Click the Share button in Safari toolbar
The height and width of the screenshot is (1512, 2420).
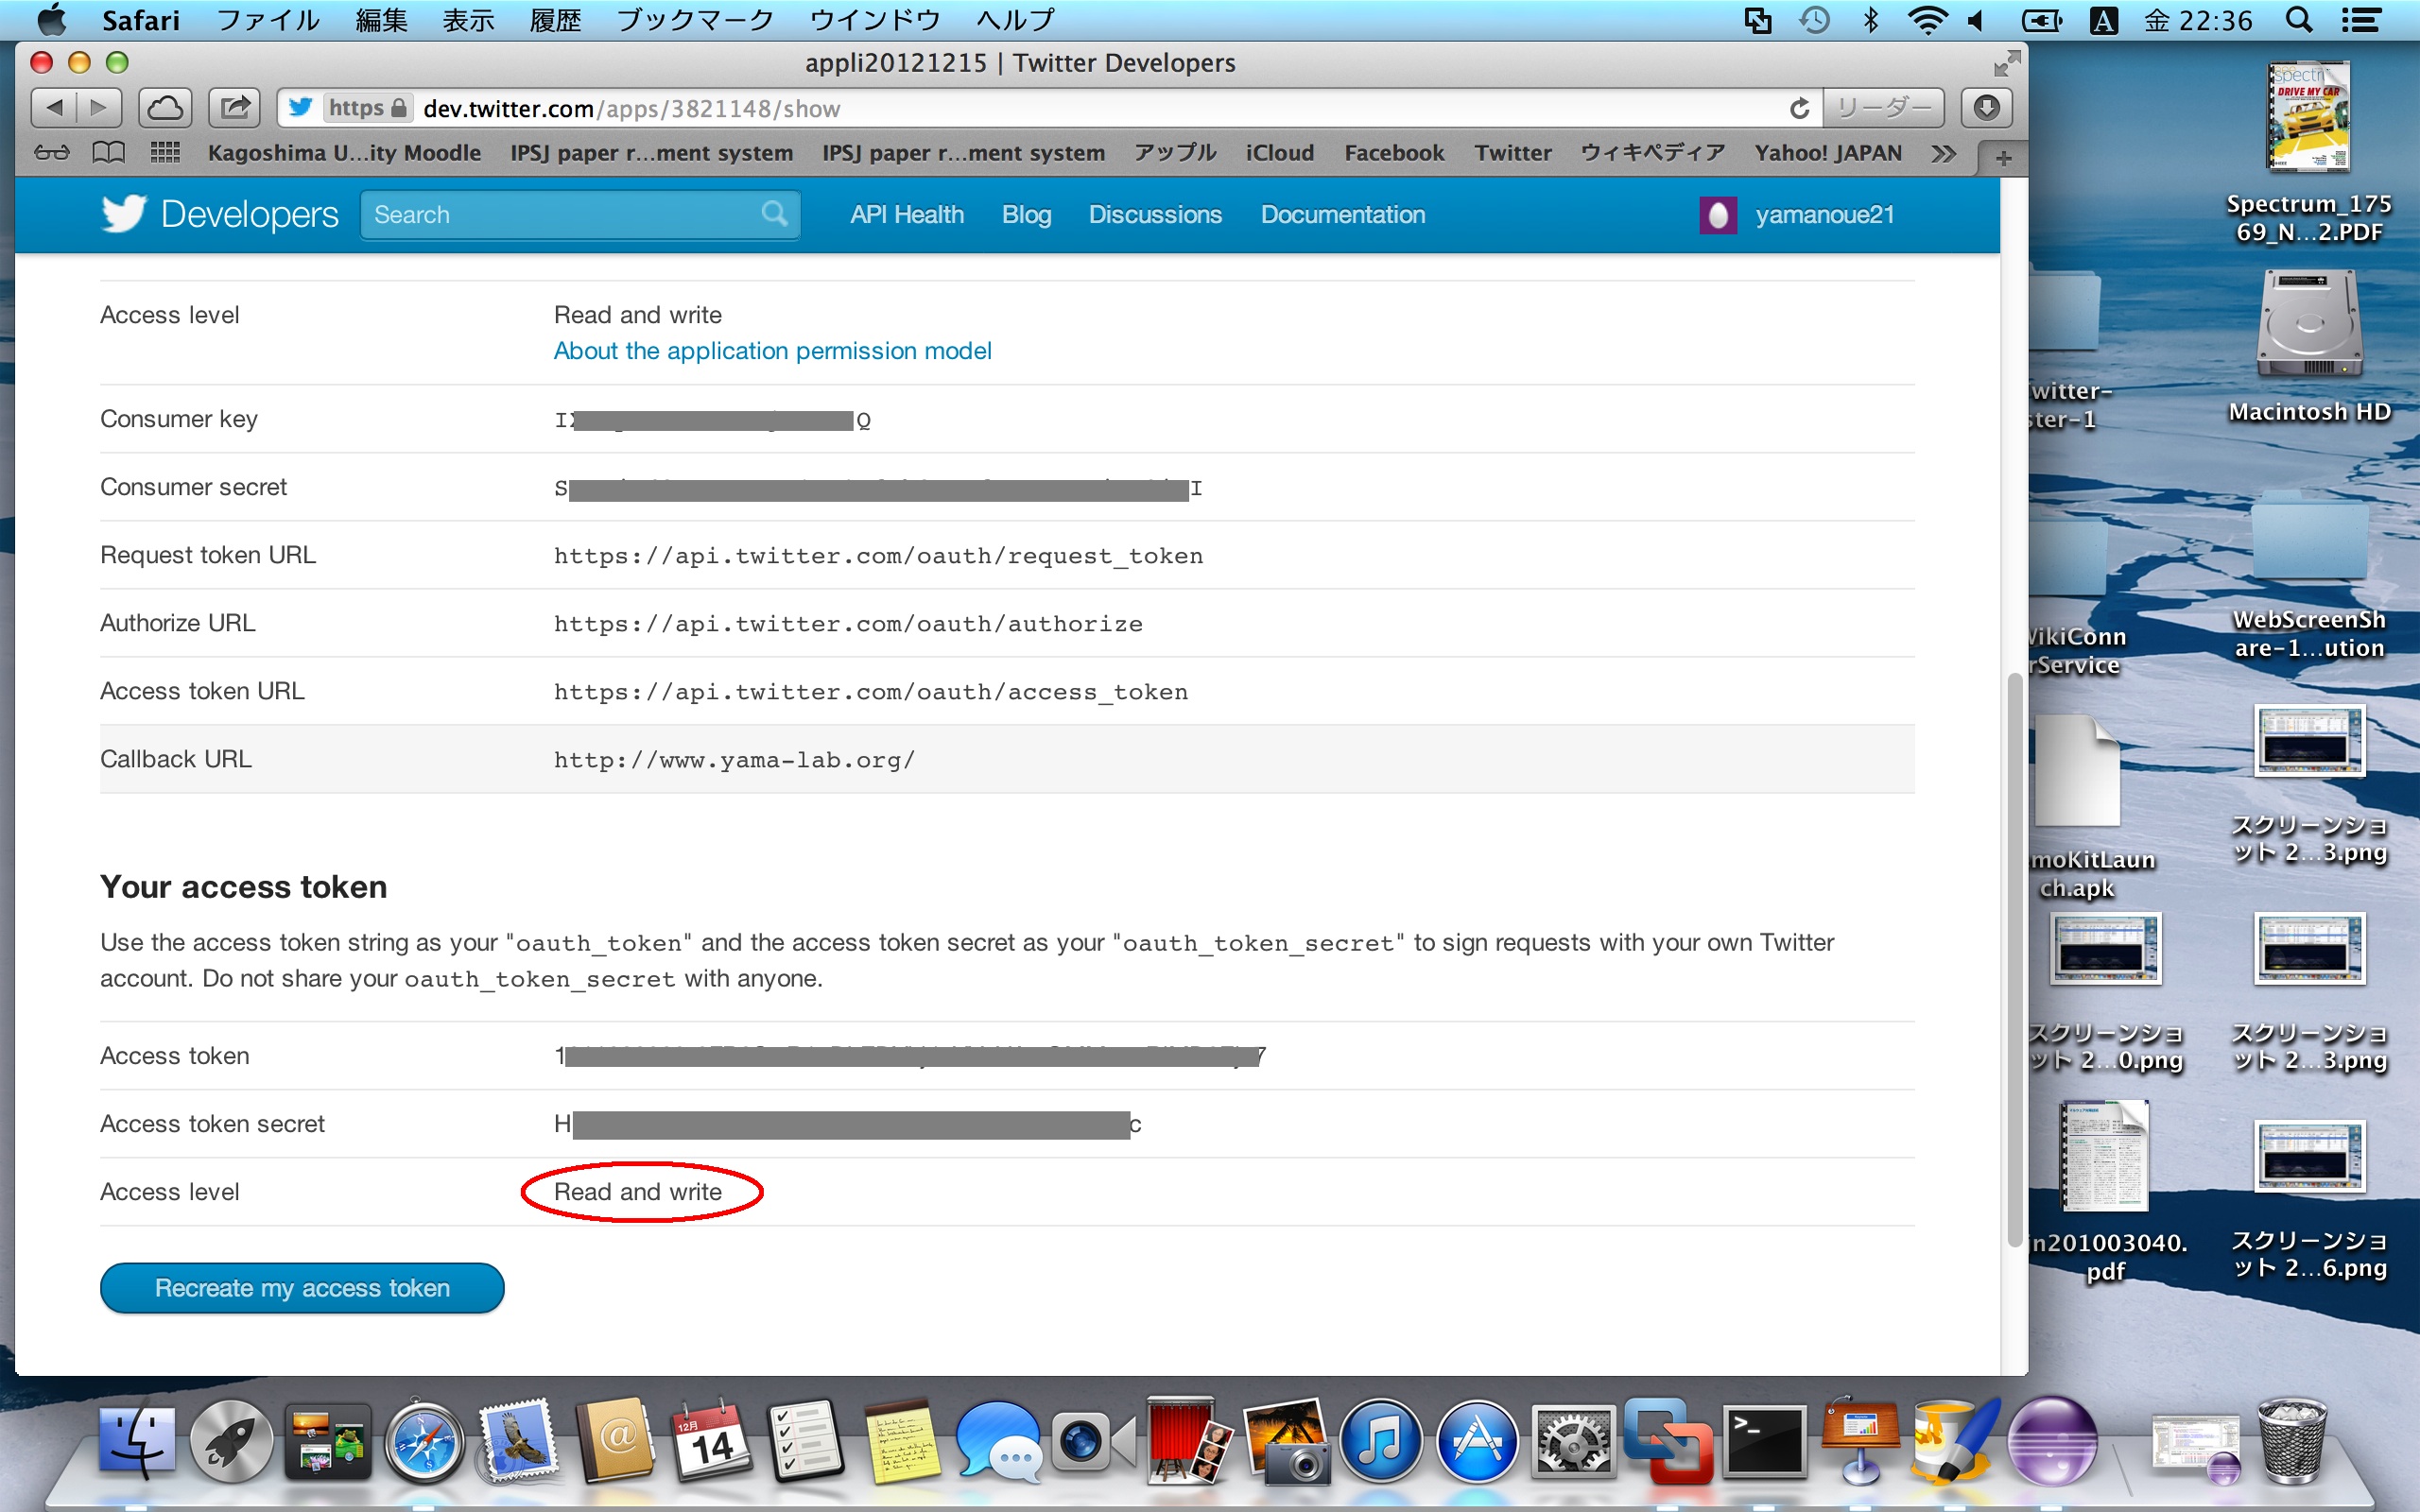tap(235, 108)
